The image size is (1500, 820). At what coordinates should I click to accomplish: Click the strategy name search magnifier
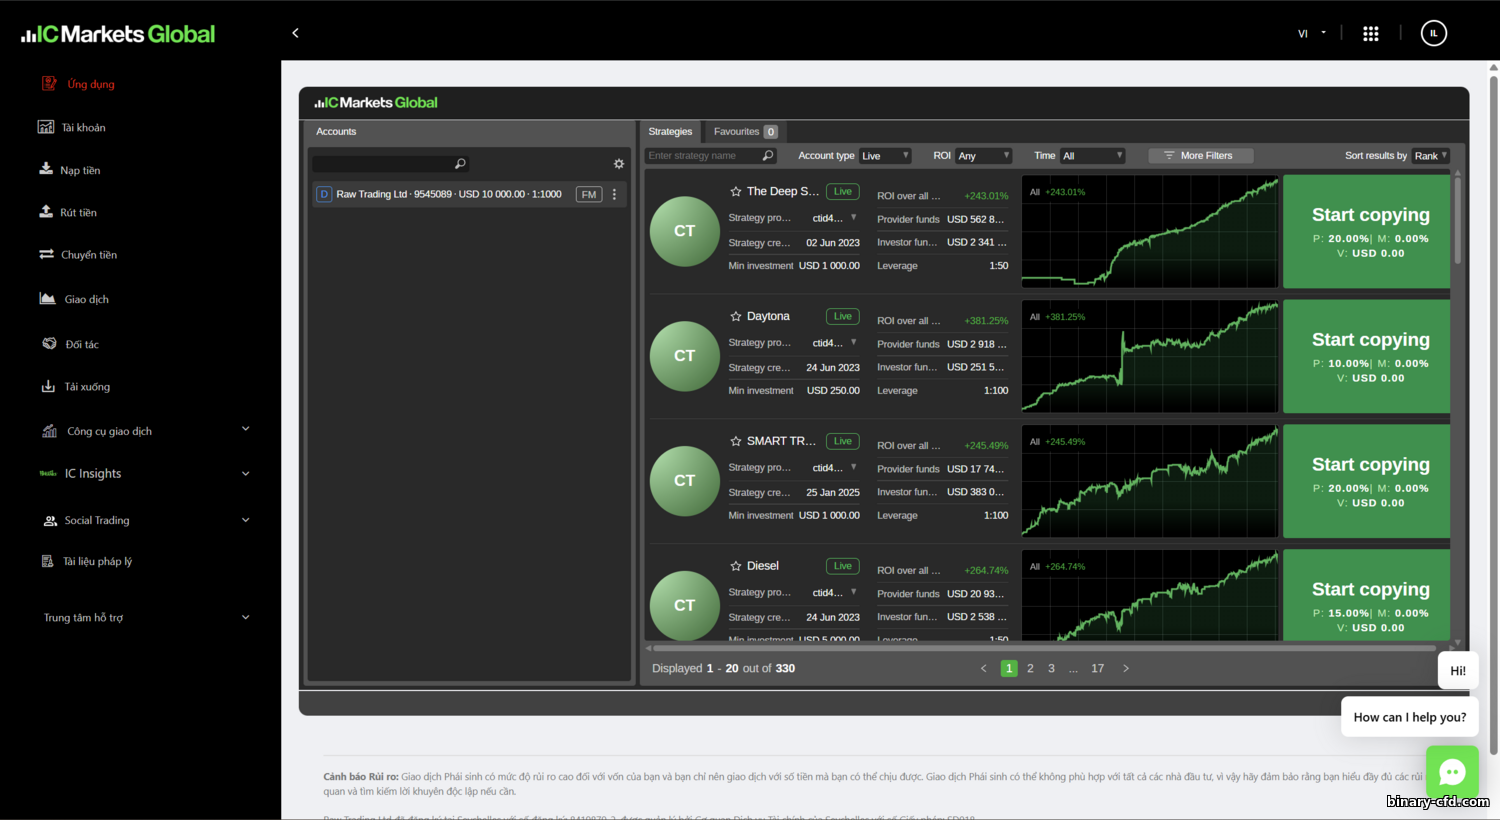[768, 156]
